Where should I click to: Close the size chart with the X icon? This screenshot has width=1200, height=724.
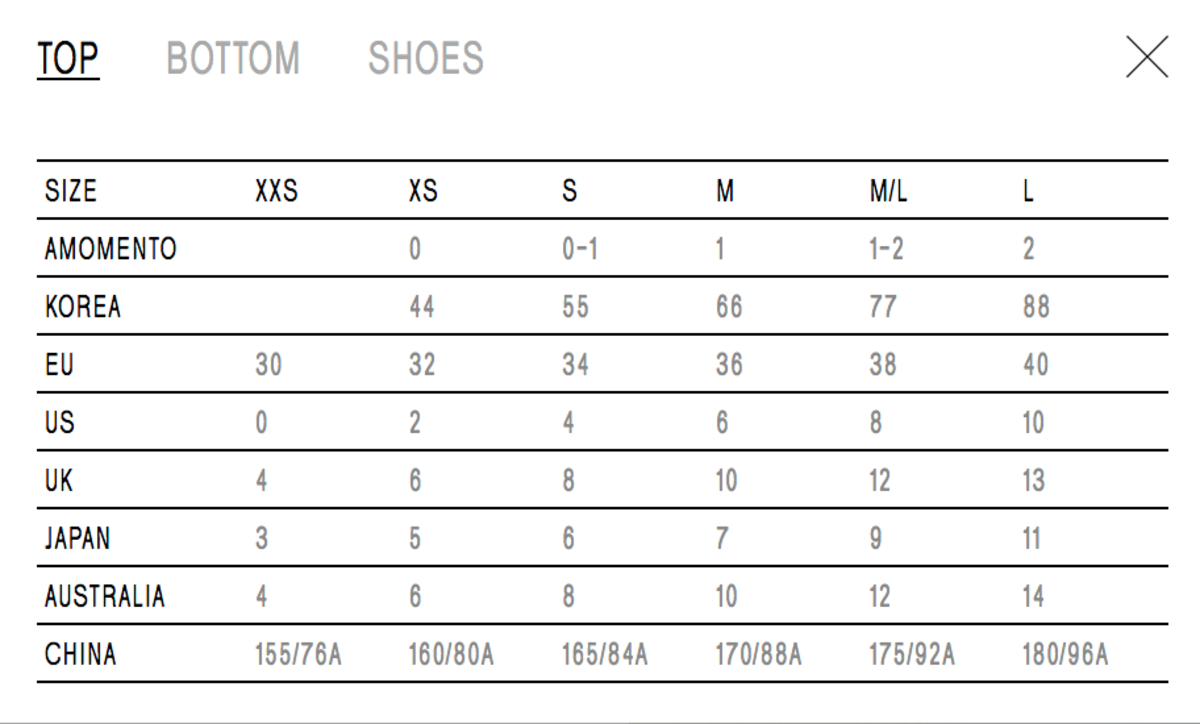pyautogui.click(x=1146, y=57)
